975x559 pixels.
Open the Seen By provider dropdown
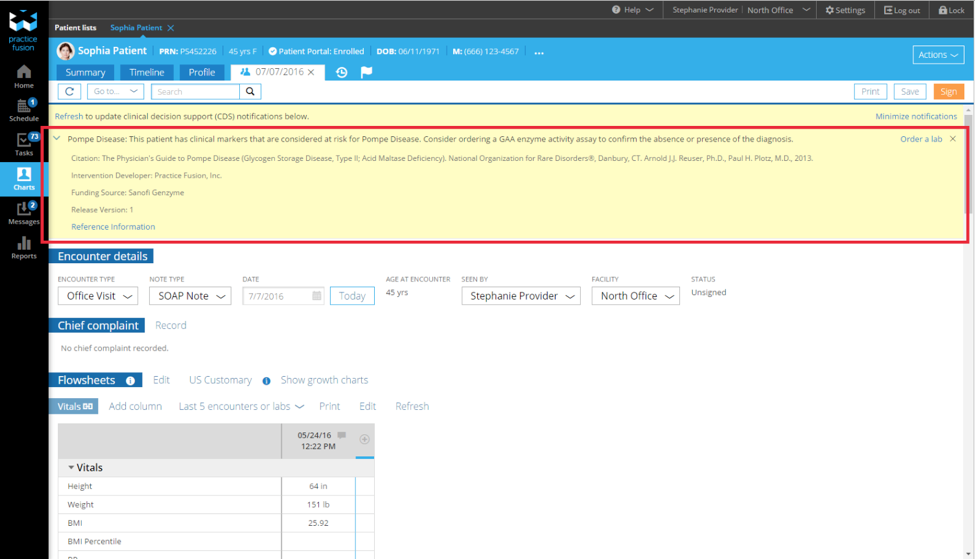[521, 296]
